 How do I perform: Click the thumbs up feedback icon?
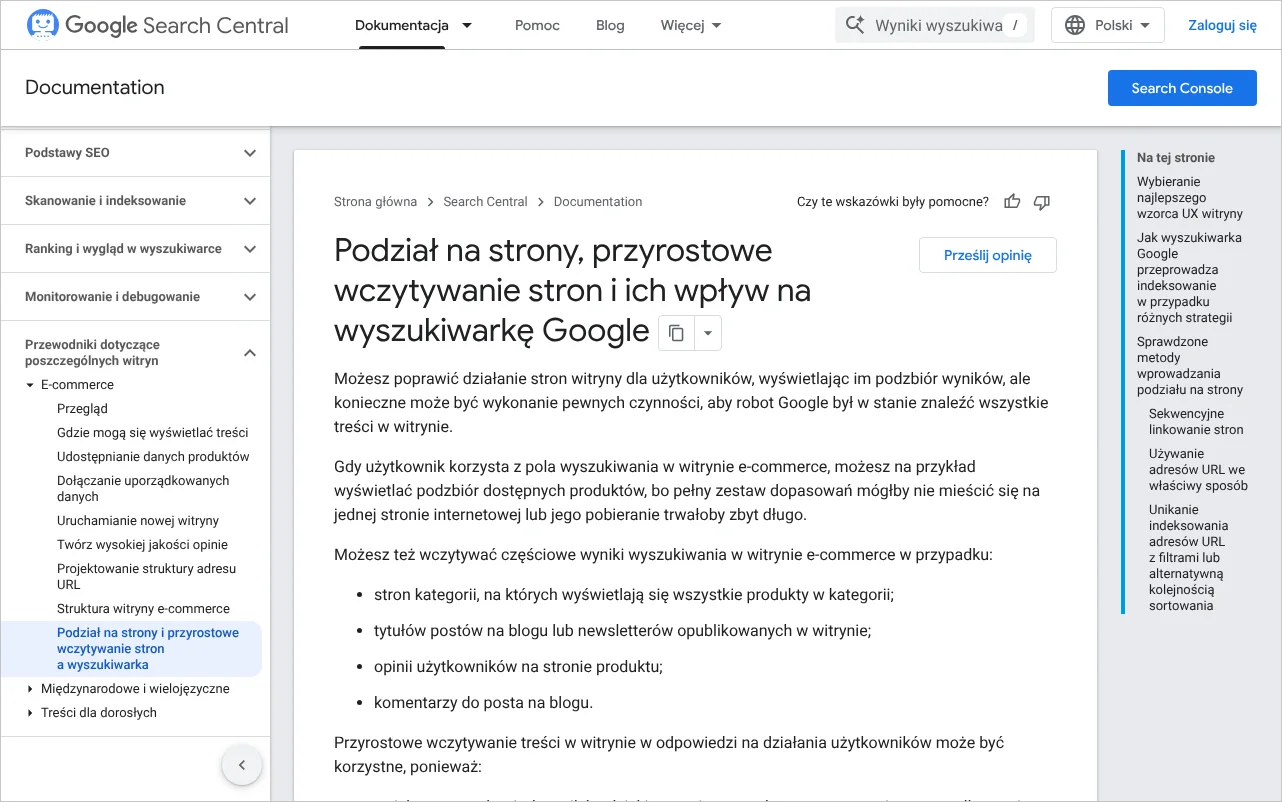pyautogui.click(x=1012, y=202)
